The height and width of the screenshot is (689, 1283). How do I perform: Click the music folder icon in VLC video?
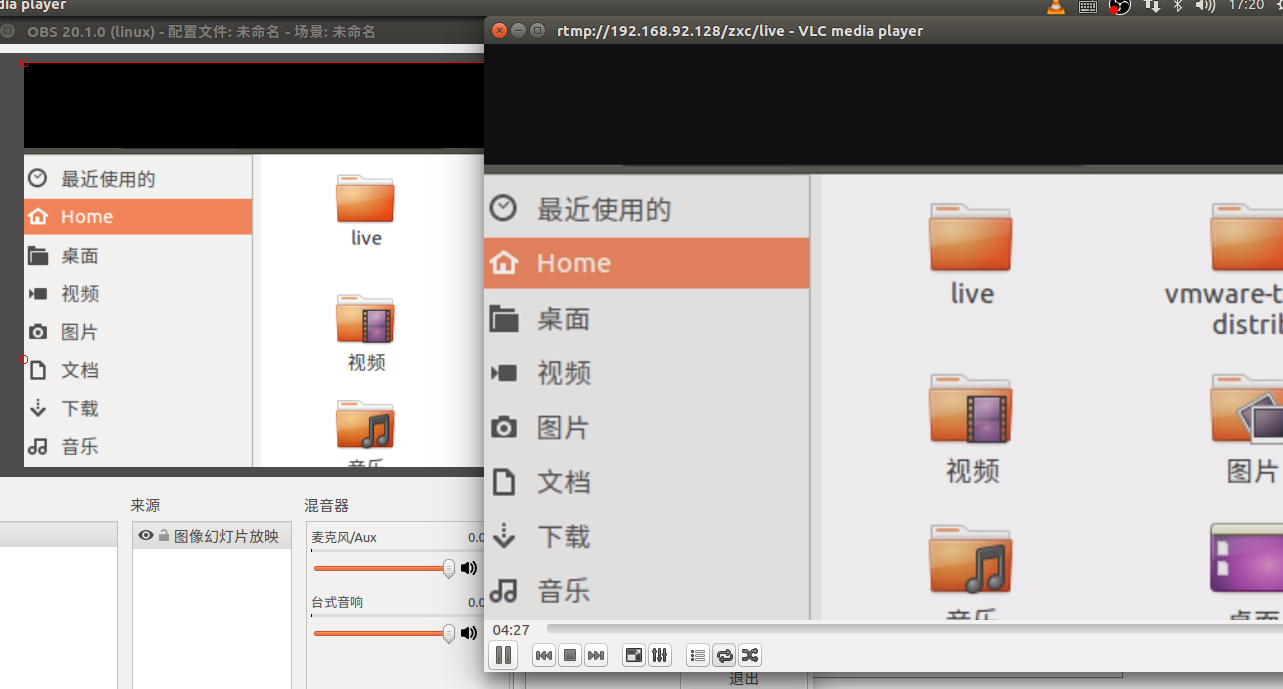pos(971,560)
